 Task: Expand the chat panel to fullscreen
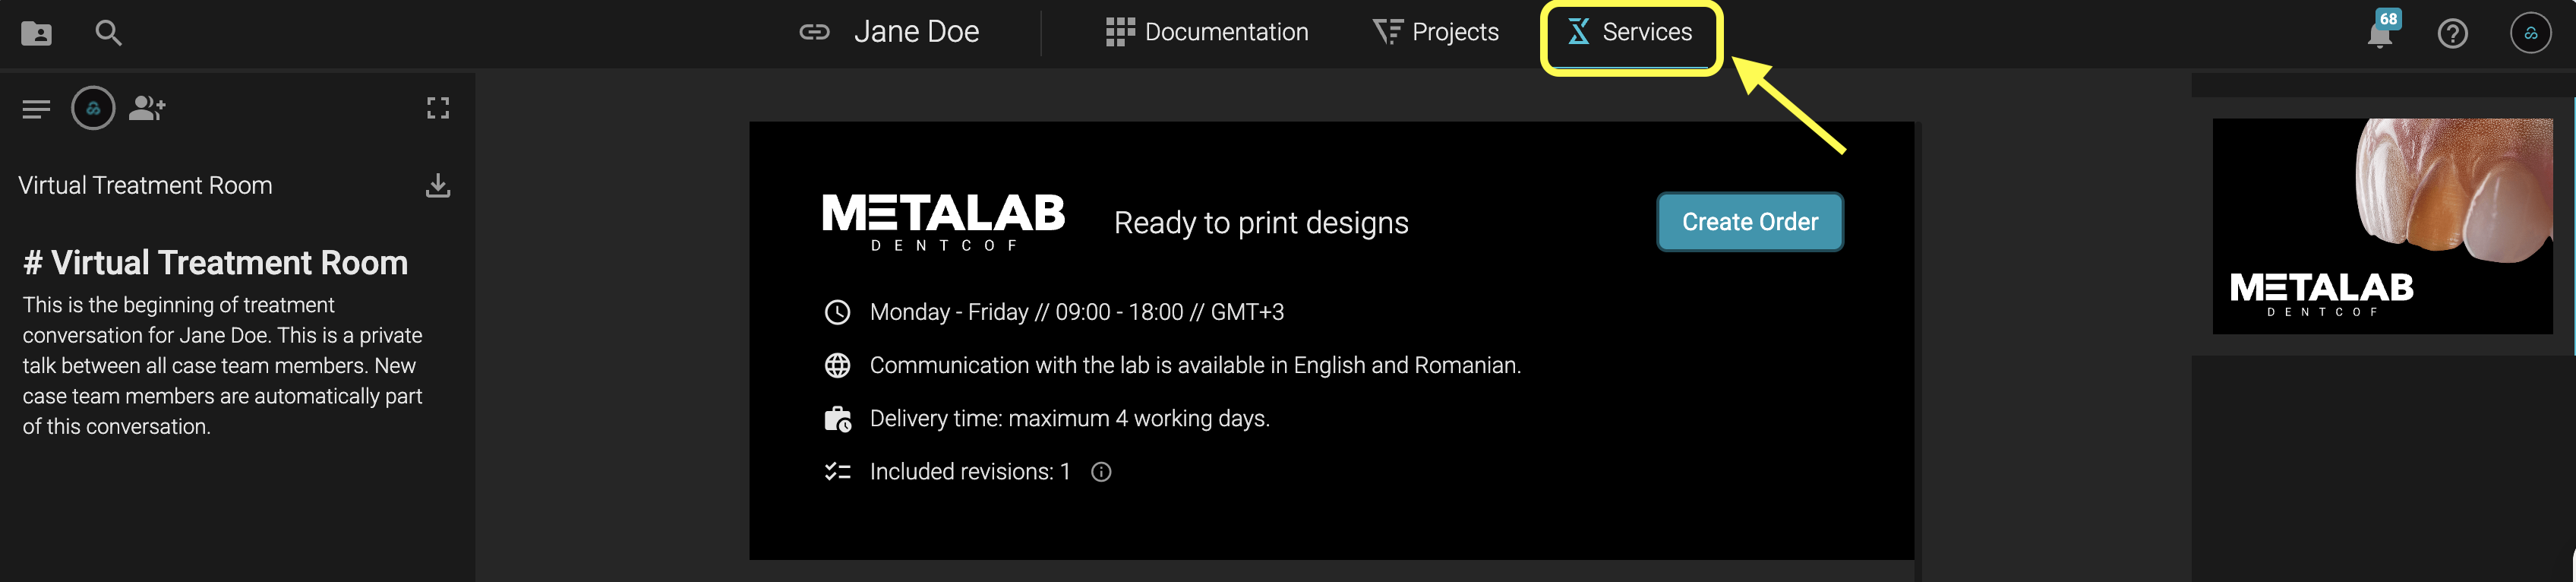click(x=438, y=108)
